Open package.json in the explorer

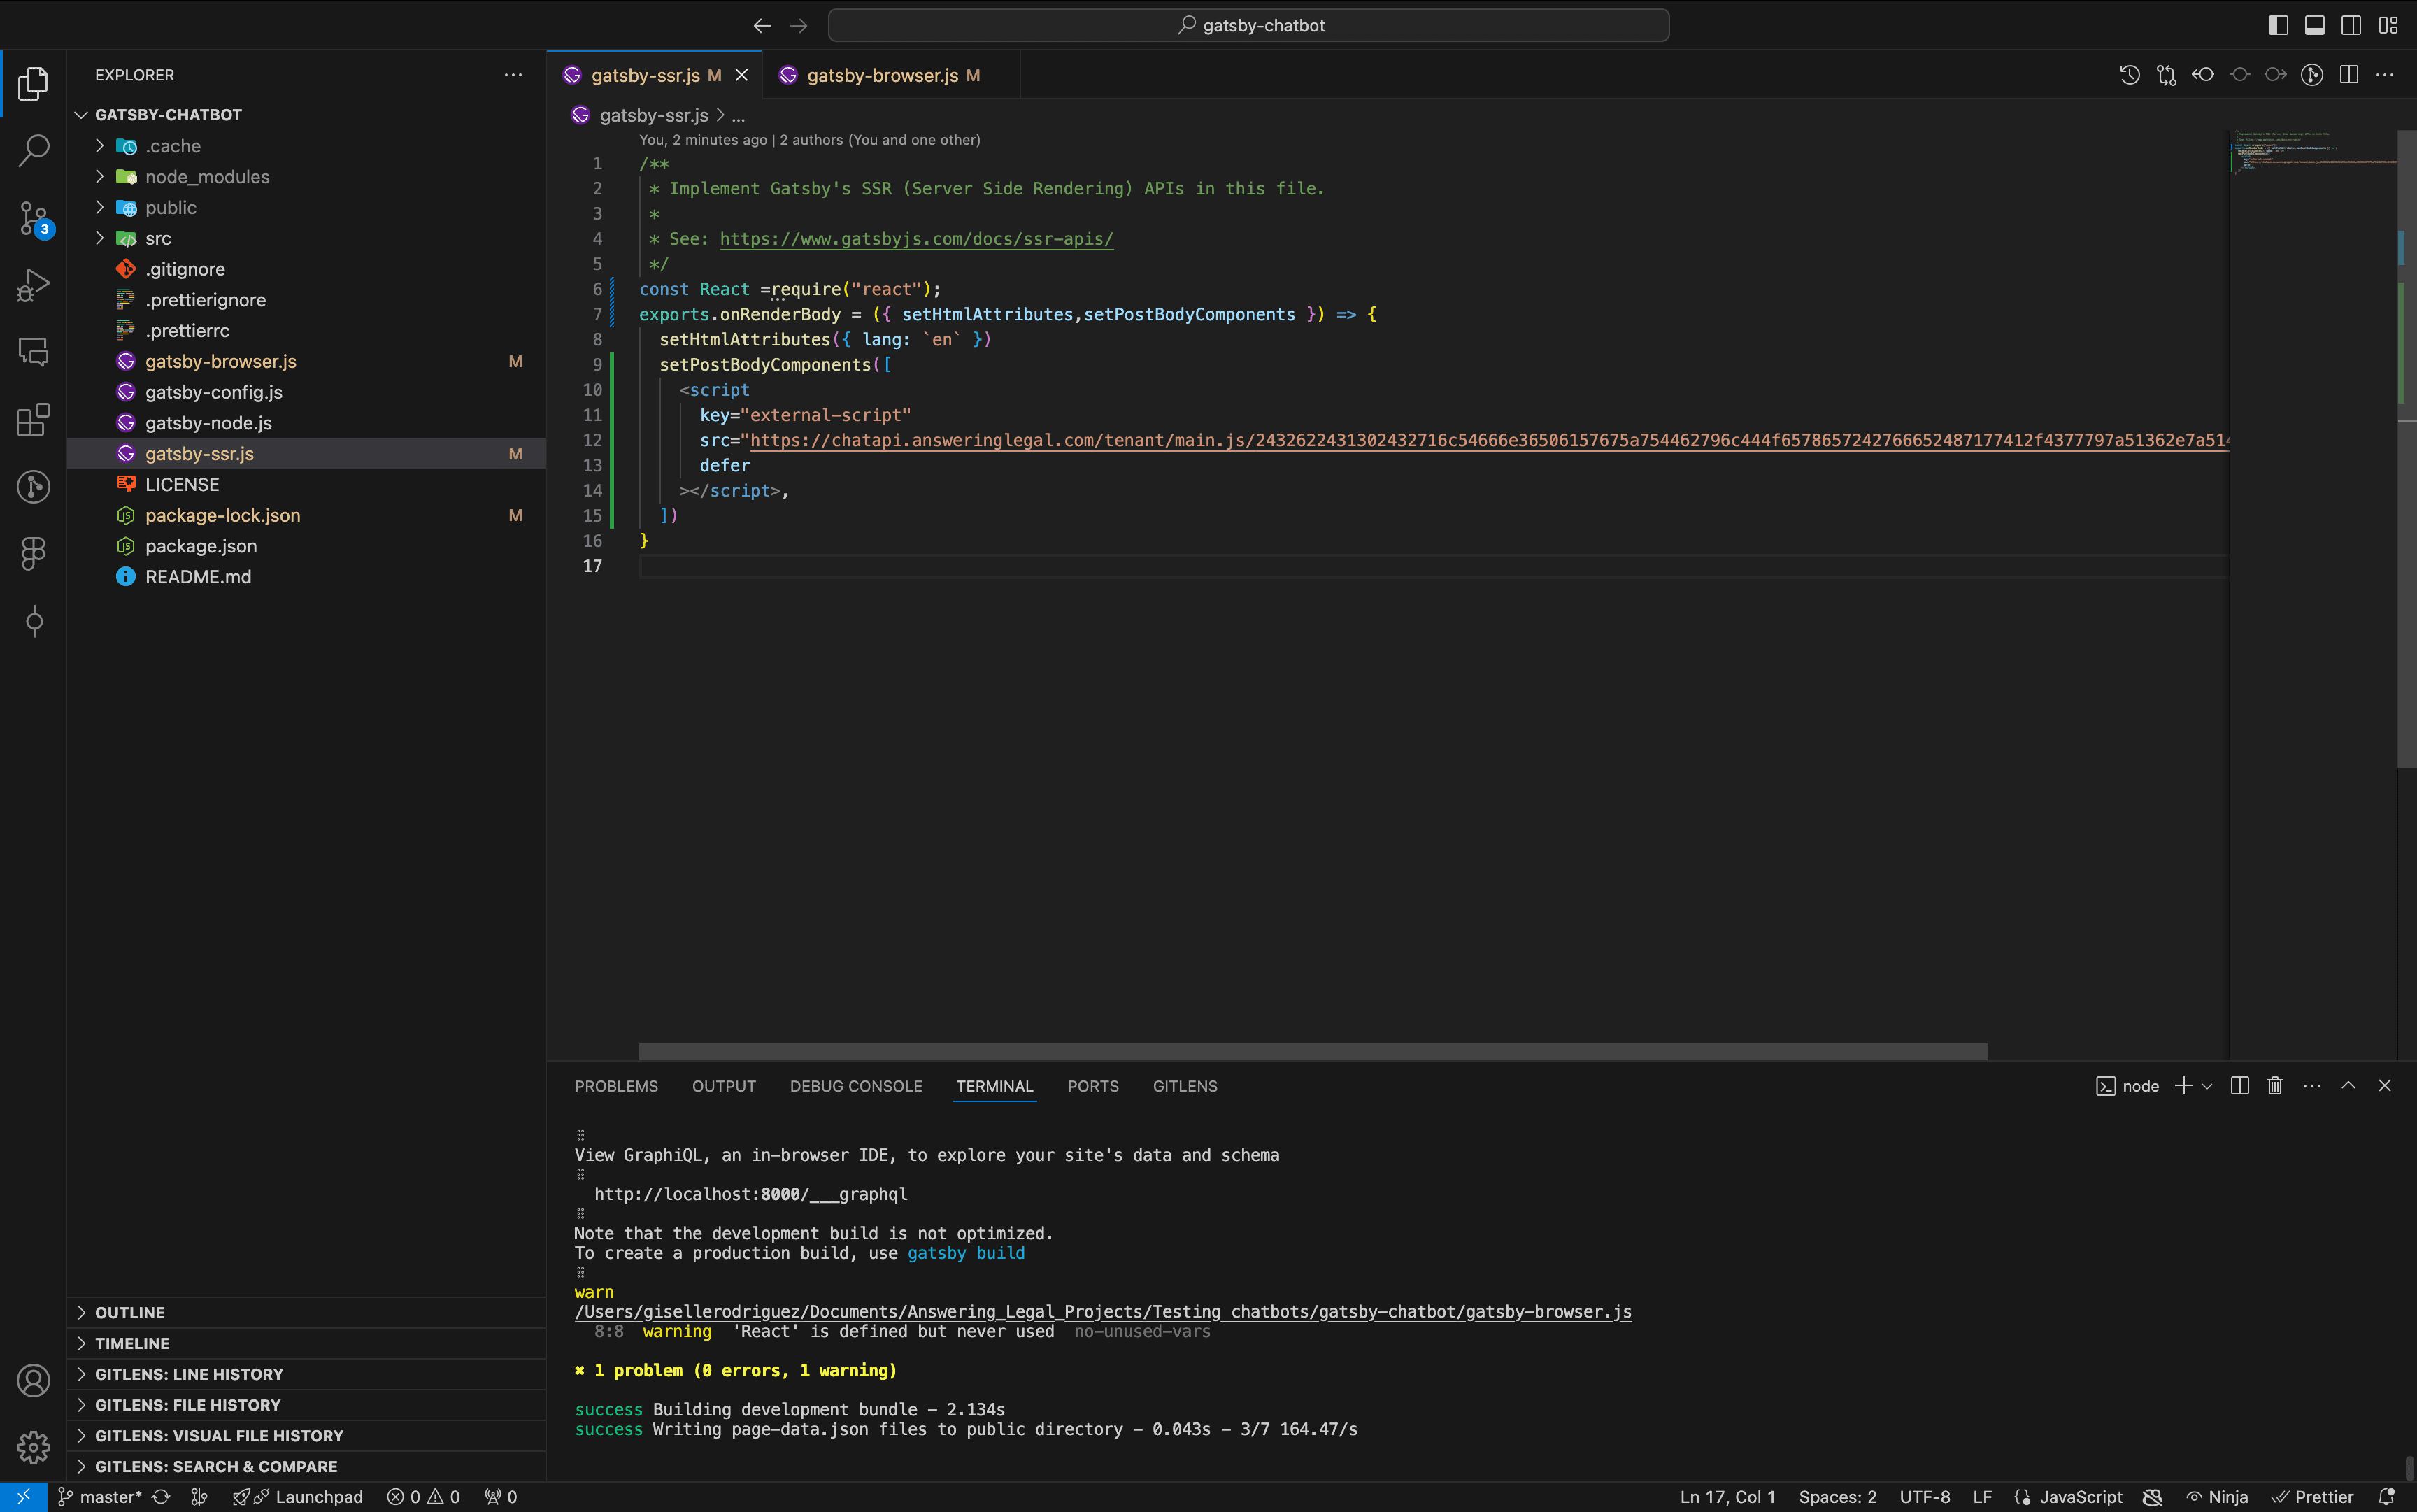(x=201, y=546)
